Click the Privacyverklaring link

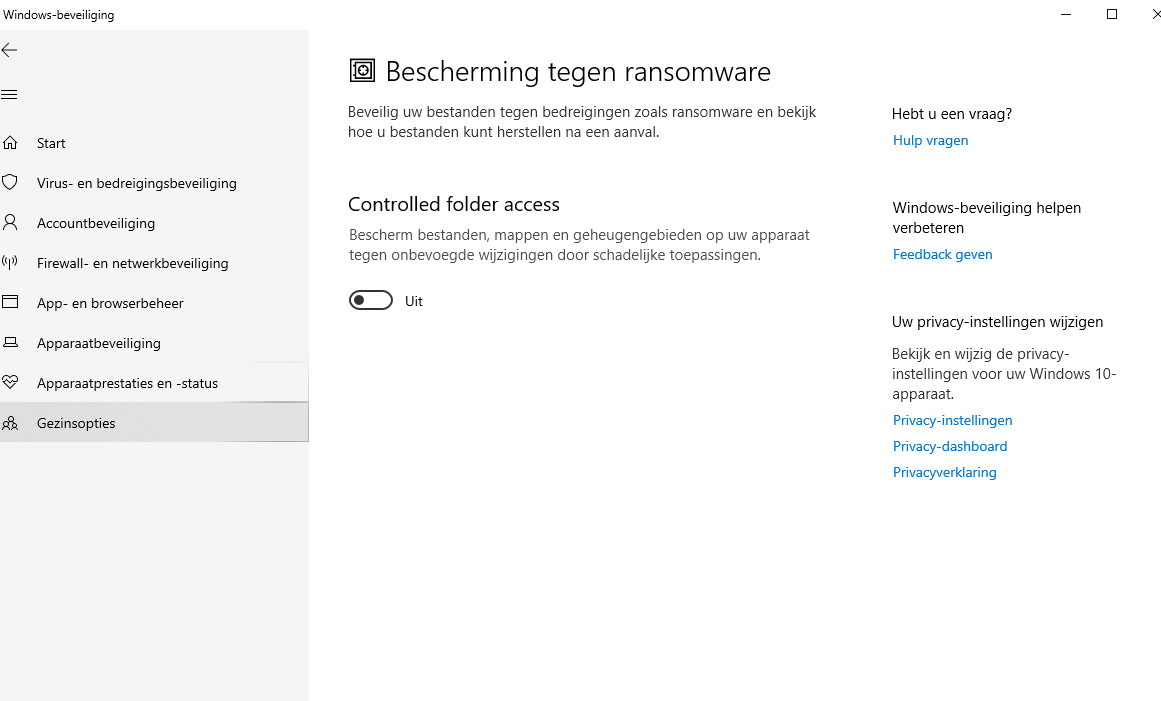944,472
